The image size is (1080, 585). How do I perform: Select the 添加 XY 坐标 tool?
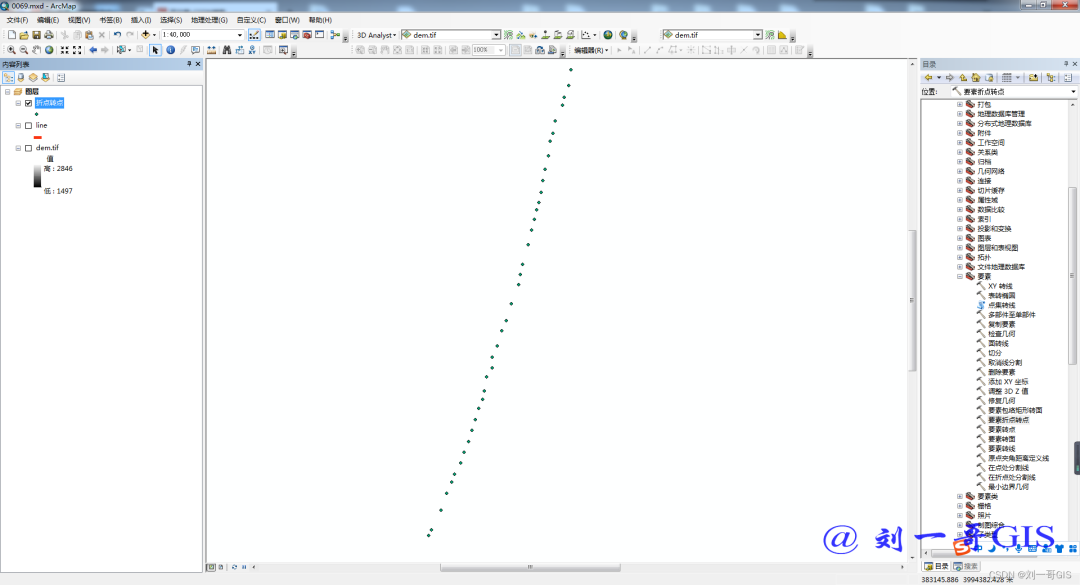(x=1008, y=382)
